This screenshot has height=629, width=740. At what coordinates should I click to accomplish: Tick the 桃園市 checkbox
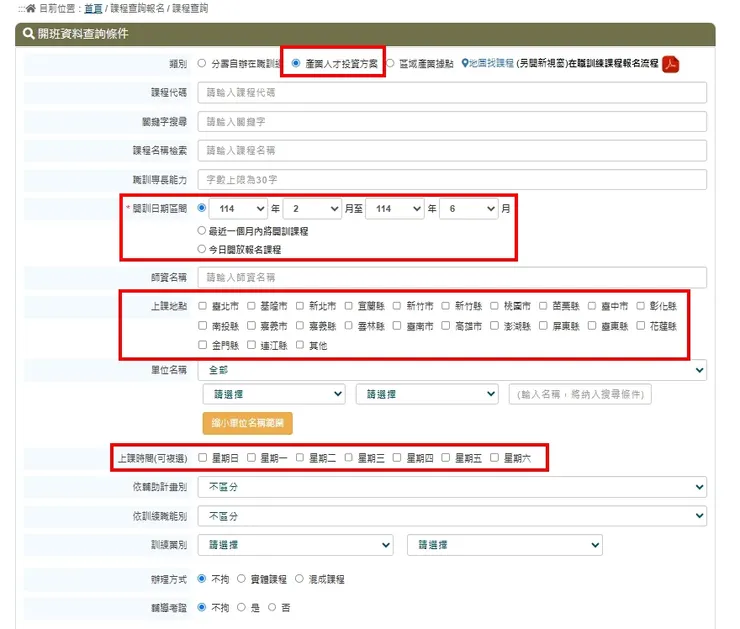point(494,306)
